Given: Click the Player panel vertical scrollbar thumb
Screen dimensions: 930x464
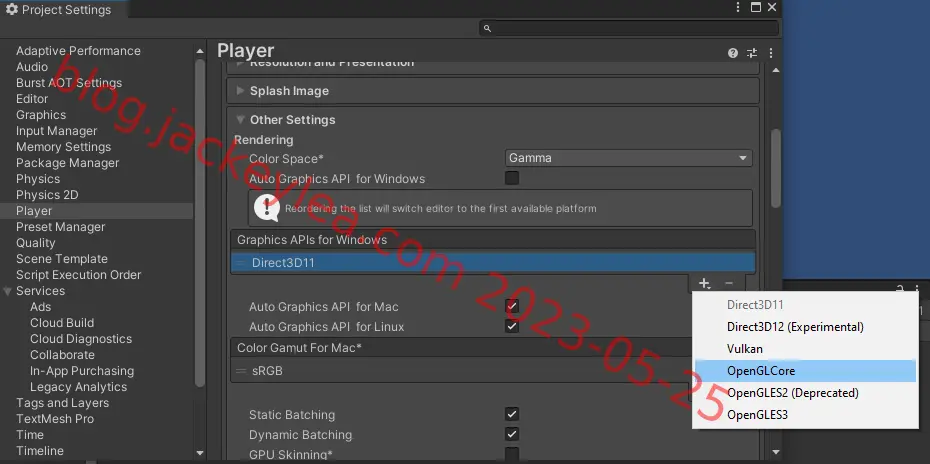Looking at the screenshot, I should click(x=776, y=168).
